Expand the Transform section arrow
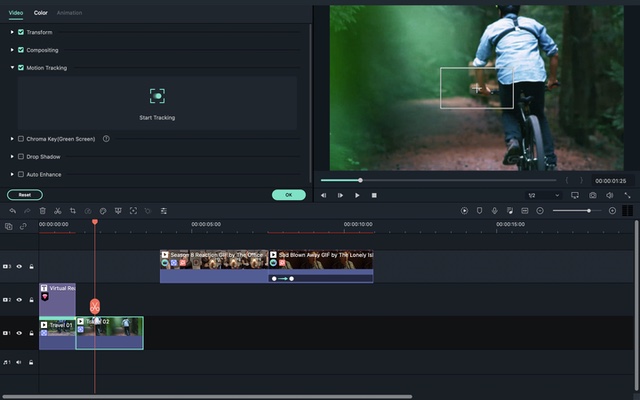This screenshot has width=640, height=400. tap(12, 32)
